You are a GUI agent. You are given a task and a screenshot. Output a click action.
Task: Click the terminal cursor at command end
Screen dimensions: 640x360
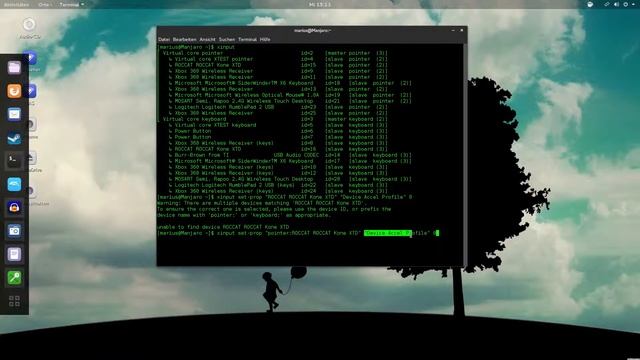click(437, 233)
